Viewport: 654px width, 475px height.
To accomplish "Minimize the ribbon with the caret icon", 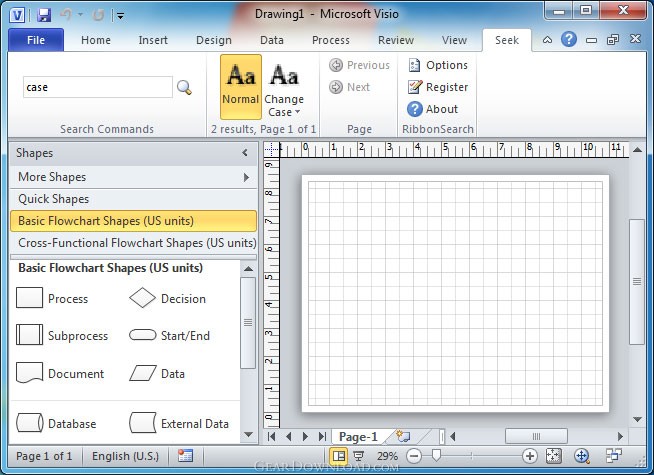I will pyautogui.click(x=547, y=40).
